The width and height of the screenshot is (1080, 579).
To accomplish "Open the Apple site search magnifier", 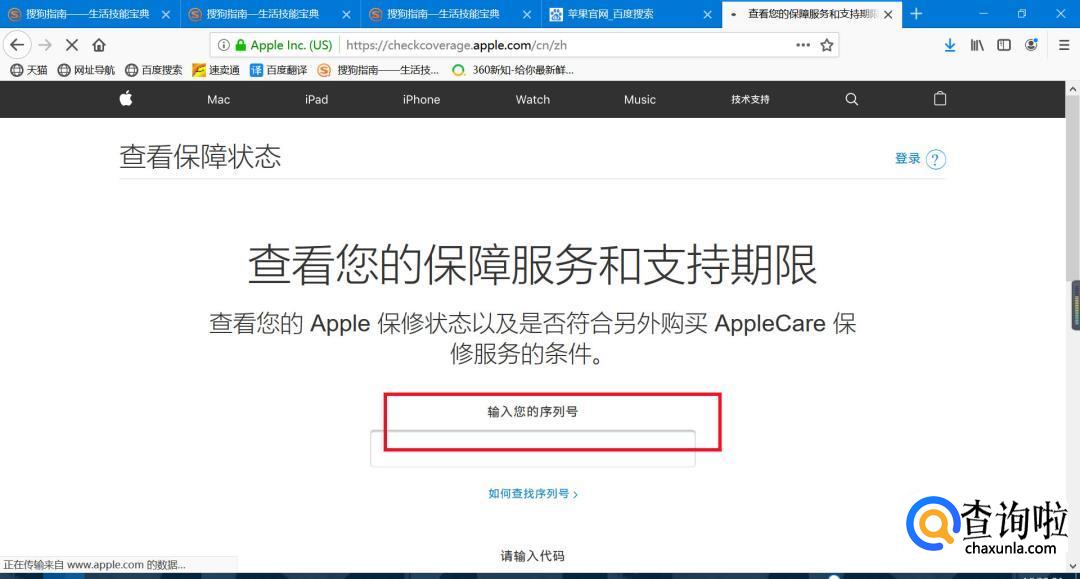I will click(x=851, y=99).
